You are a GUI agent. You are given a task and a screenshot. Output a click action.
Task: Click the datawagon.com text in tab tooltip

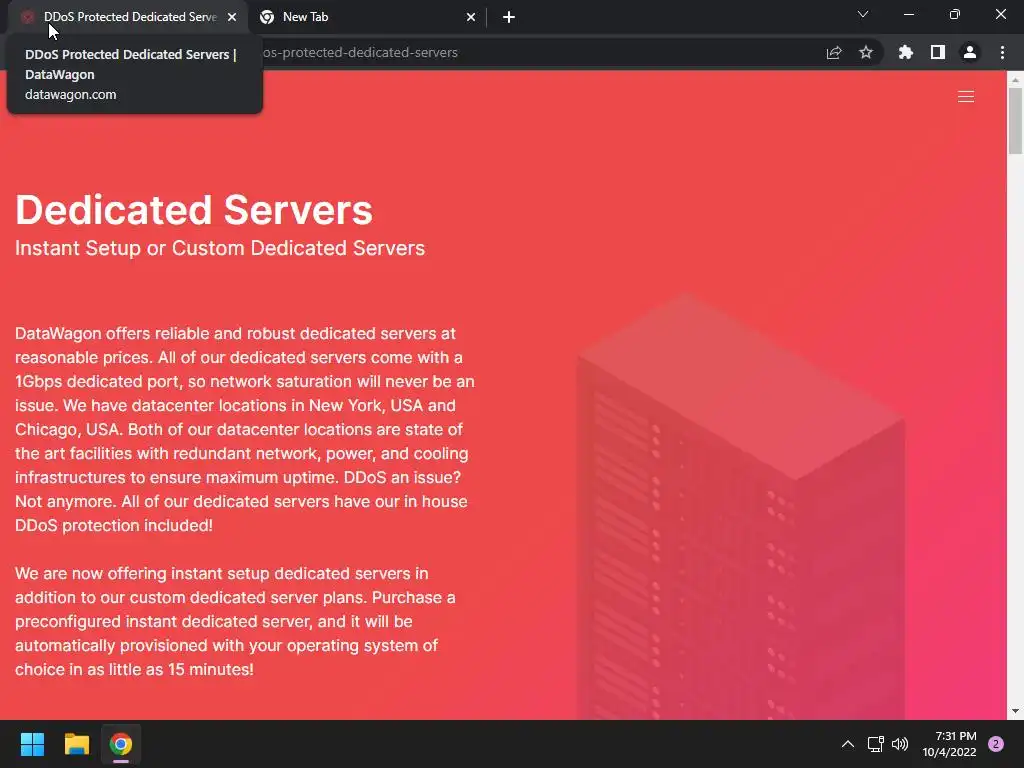coord(71,95)
